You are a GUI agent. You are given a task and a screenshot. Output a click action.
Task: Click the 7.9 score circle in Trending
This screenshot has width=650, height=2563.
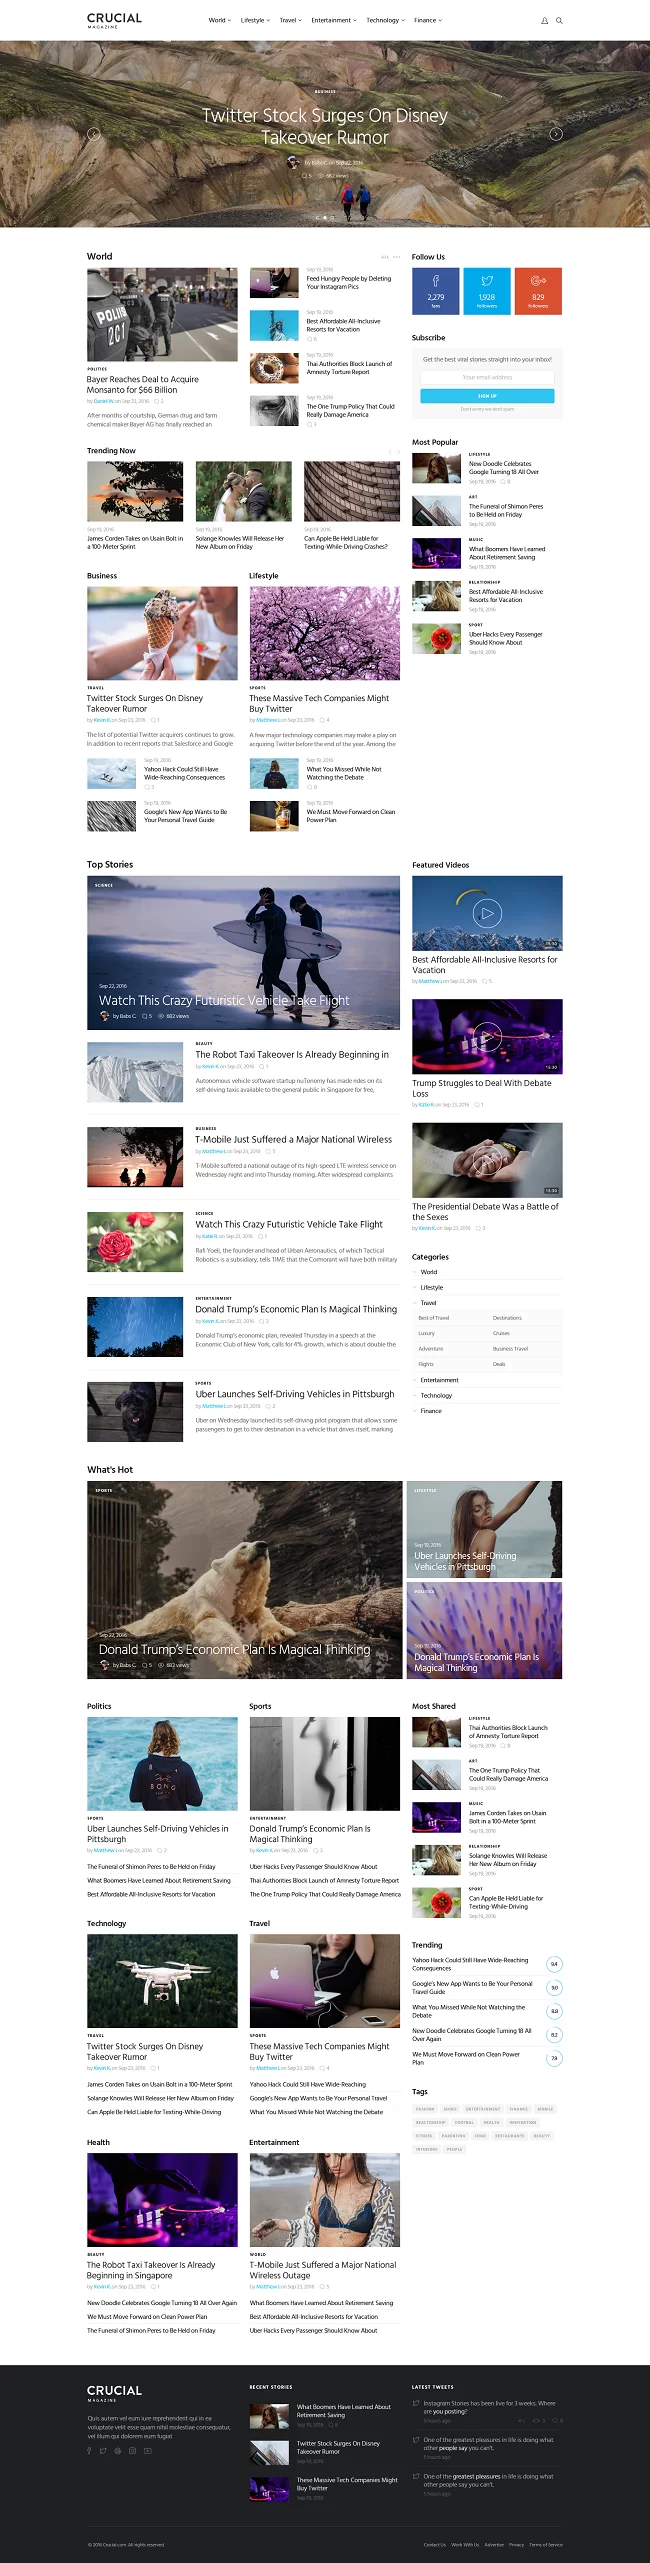click(554, 2058)
